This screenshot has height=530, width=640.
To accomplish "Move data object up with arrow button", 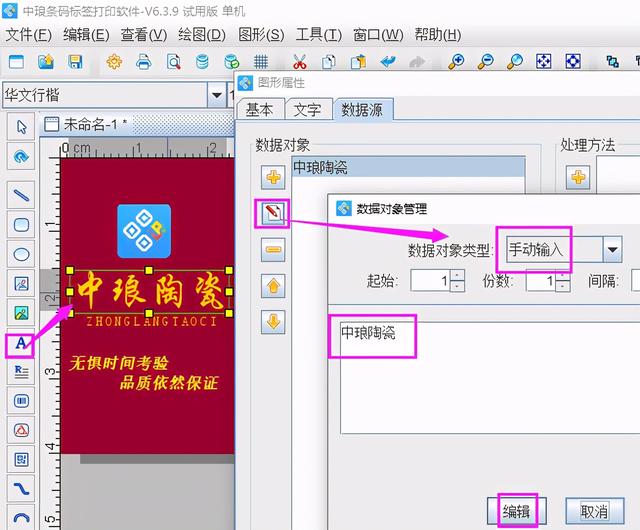I will 273,286.
